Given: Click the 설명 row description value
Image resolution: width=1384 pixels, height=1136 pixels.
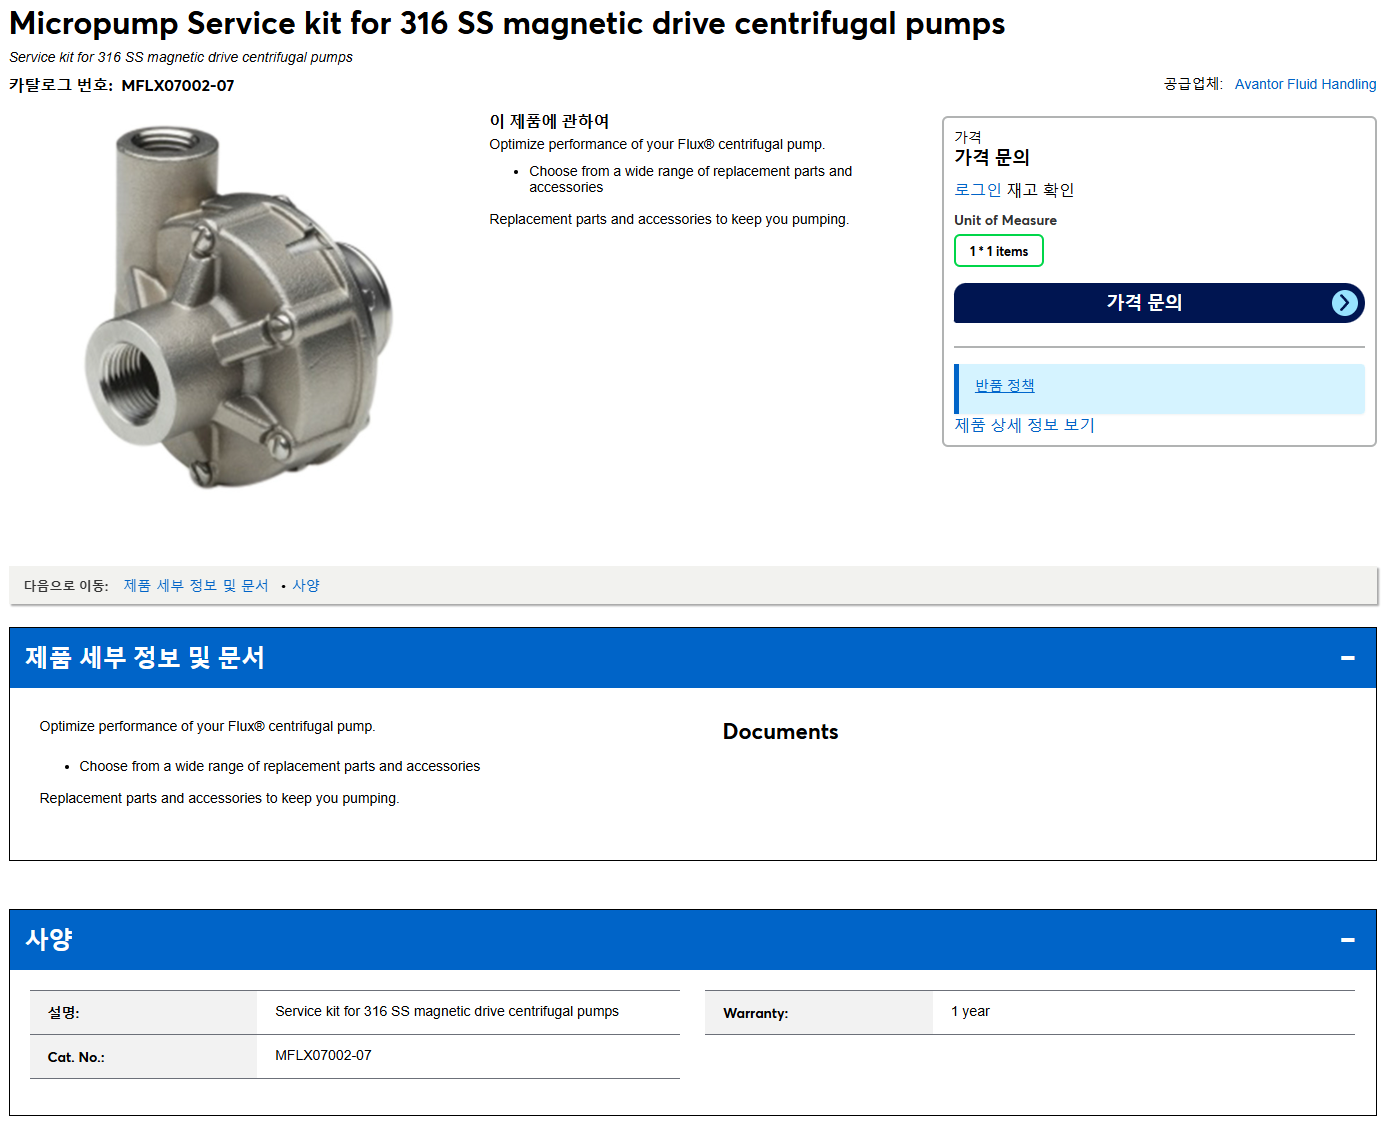Looking at the screenshot, I should coord(447,1012).
